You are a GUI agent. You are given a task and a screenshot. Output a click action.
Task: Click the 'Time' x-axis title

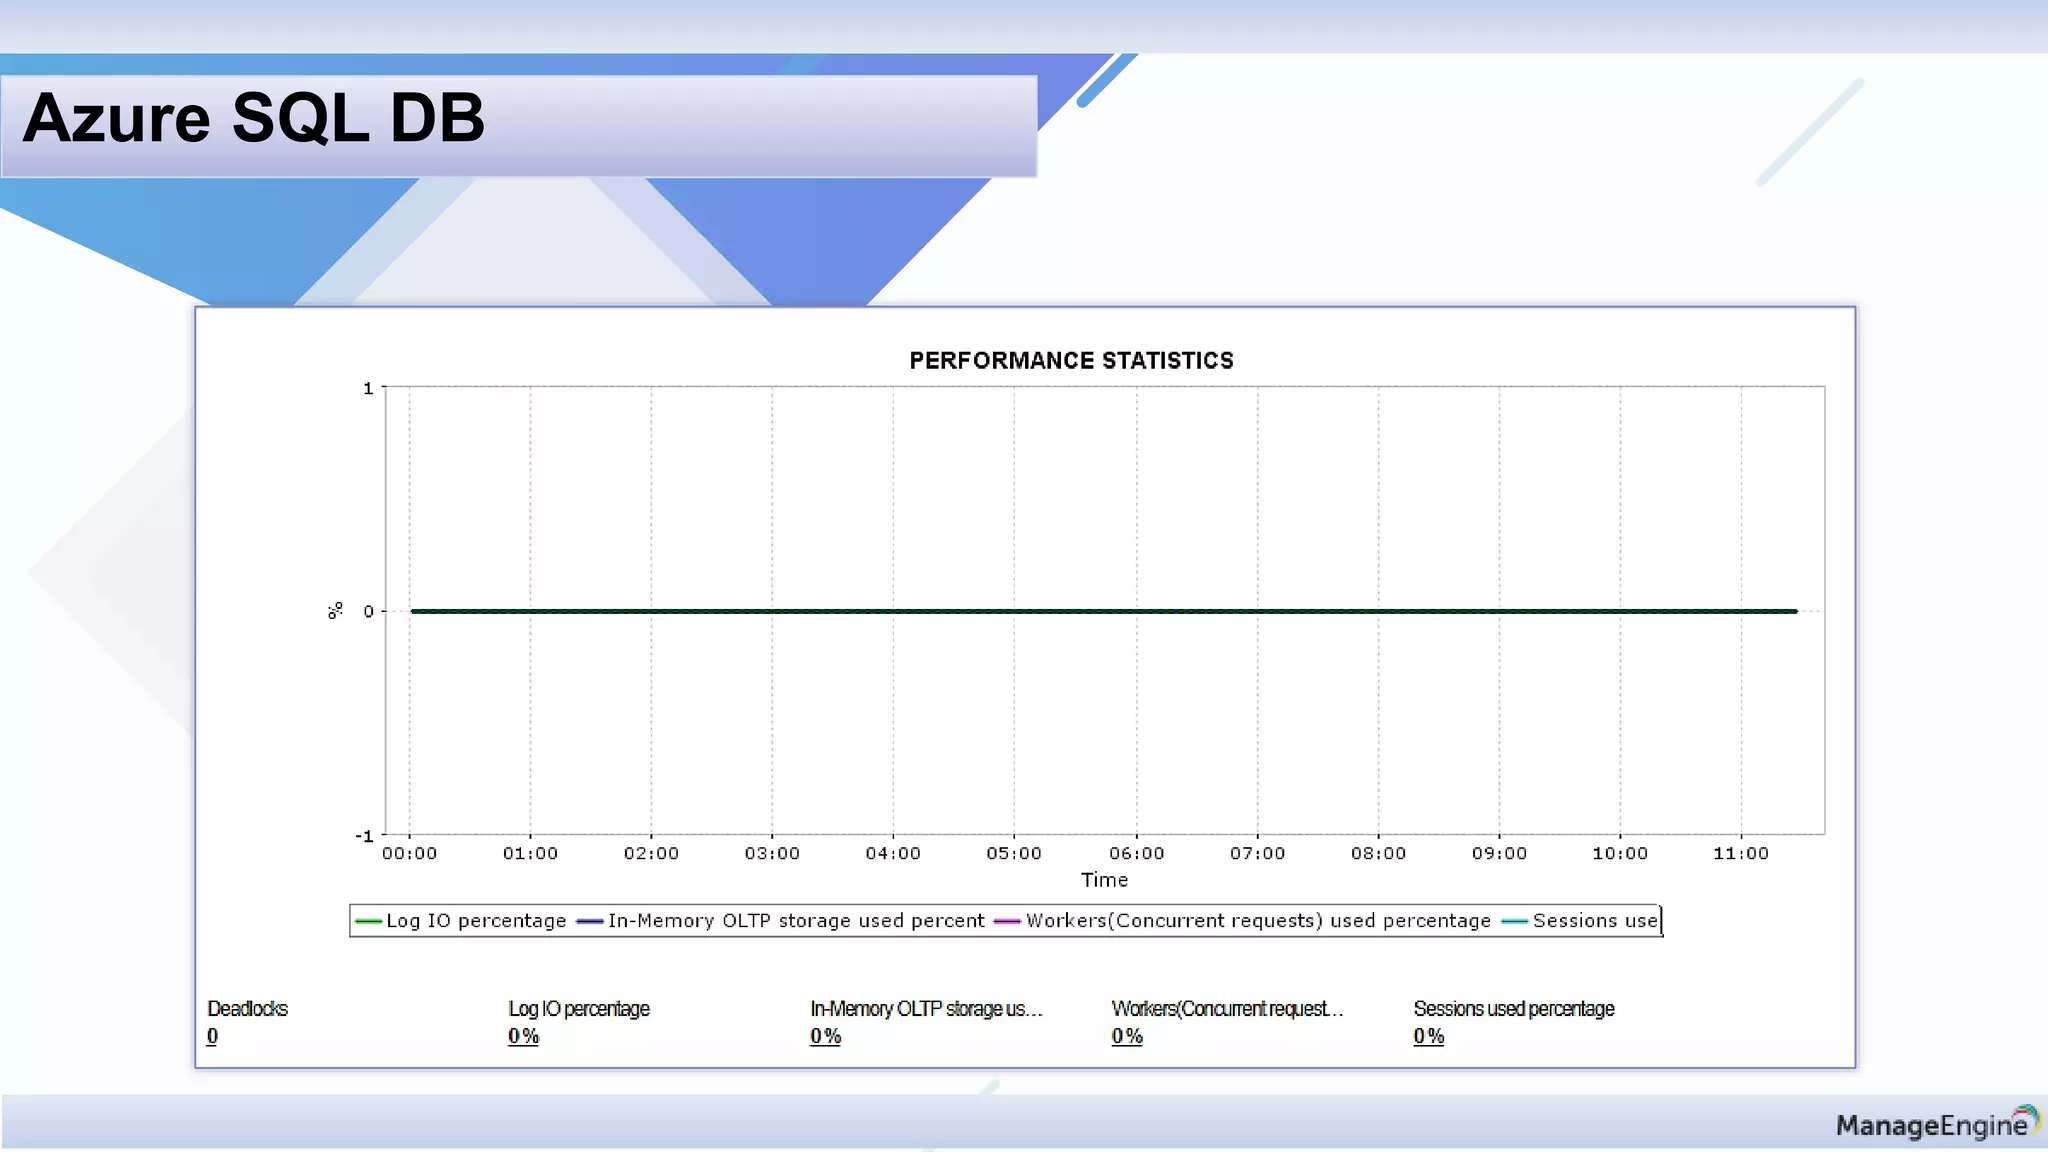tap(1104, 880)
